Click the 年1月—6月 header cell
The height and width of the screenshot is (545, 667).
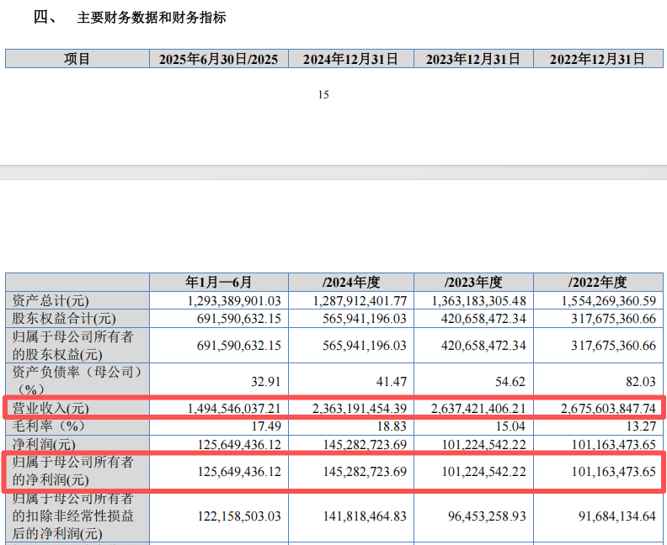(x=218, y=282)
